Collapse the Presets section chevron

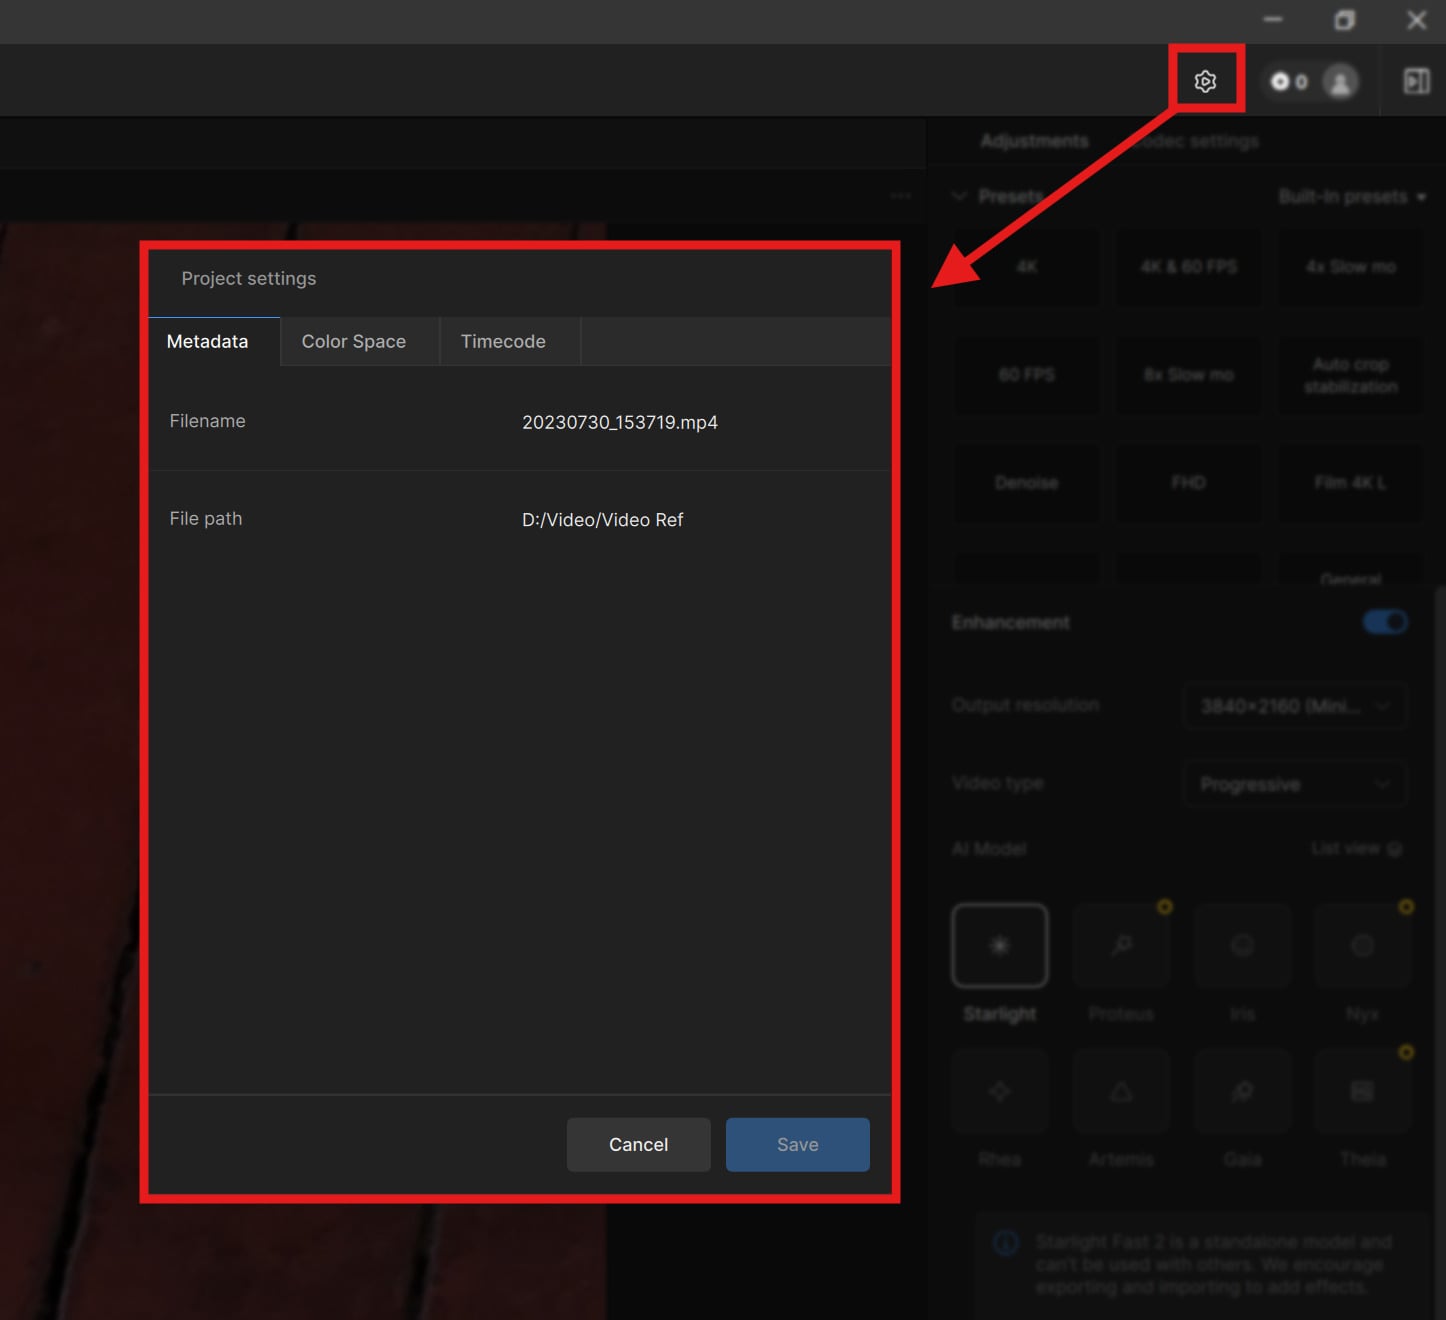[x=959, y=197]
